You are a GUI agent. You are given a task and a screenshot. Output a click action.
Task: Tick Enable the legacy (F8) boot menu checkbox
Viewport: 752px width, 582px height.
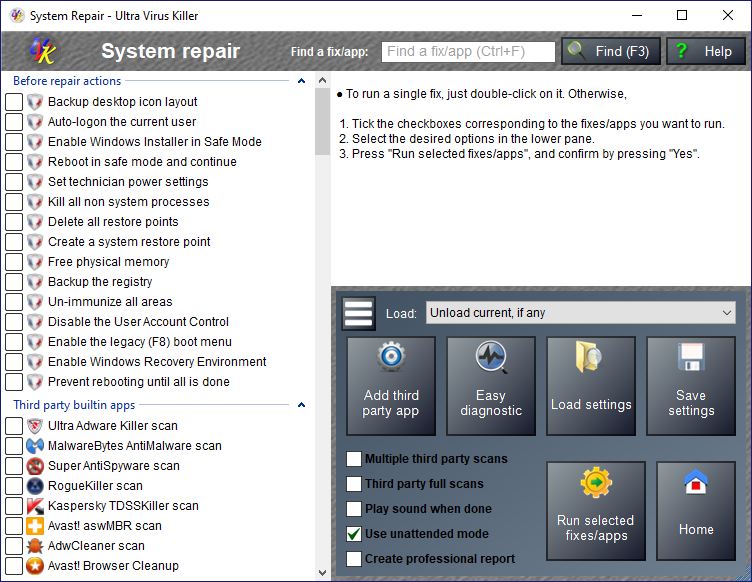pyautogui.click(x=14, y=342)
